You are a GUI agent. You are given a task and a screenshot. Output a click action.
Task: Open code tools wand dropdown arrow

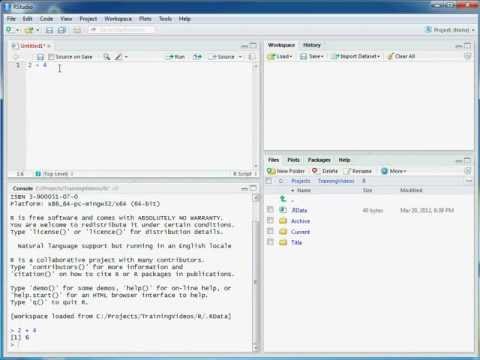tap(126, 57)
